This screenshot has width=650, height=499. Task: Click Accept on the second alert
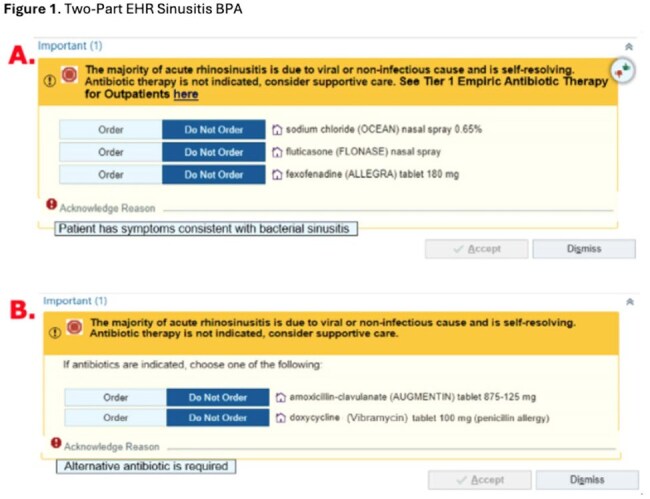coord(480,480)
